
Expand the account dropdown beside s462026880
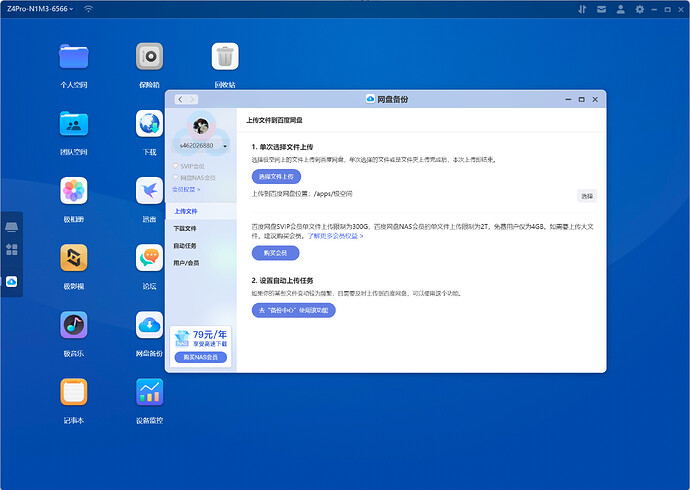click(x=226, y=146)
